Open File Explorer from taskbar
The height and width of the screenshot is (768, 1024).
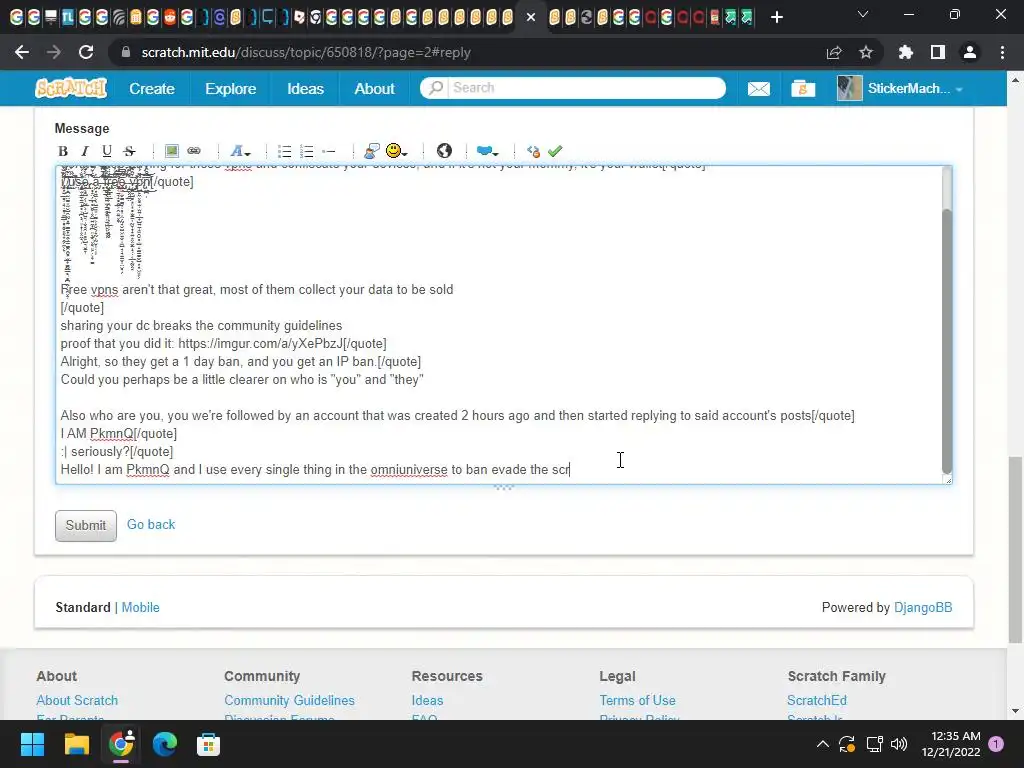[x=76, y=744]
